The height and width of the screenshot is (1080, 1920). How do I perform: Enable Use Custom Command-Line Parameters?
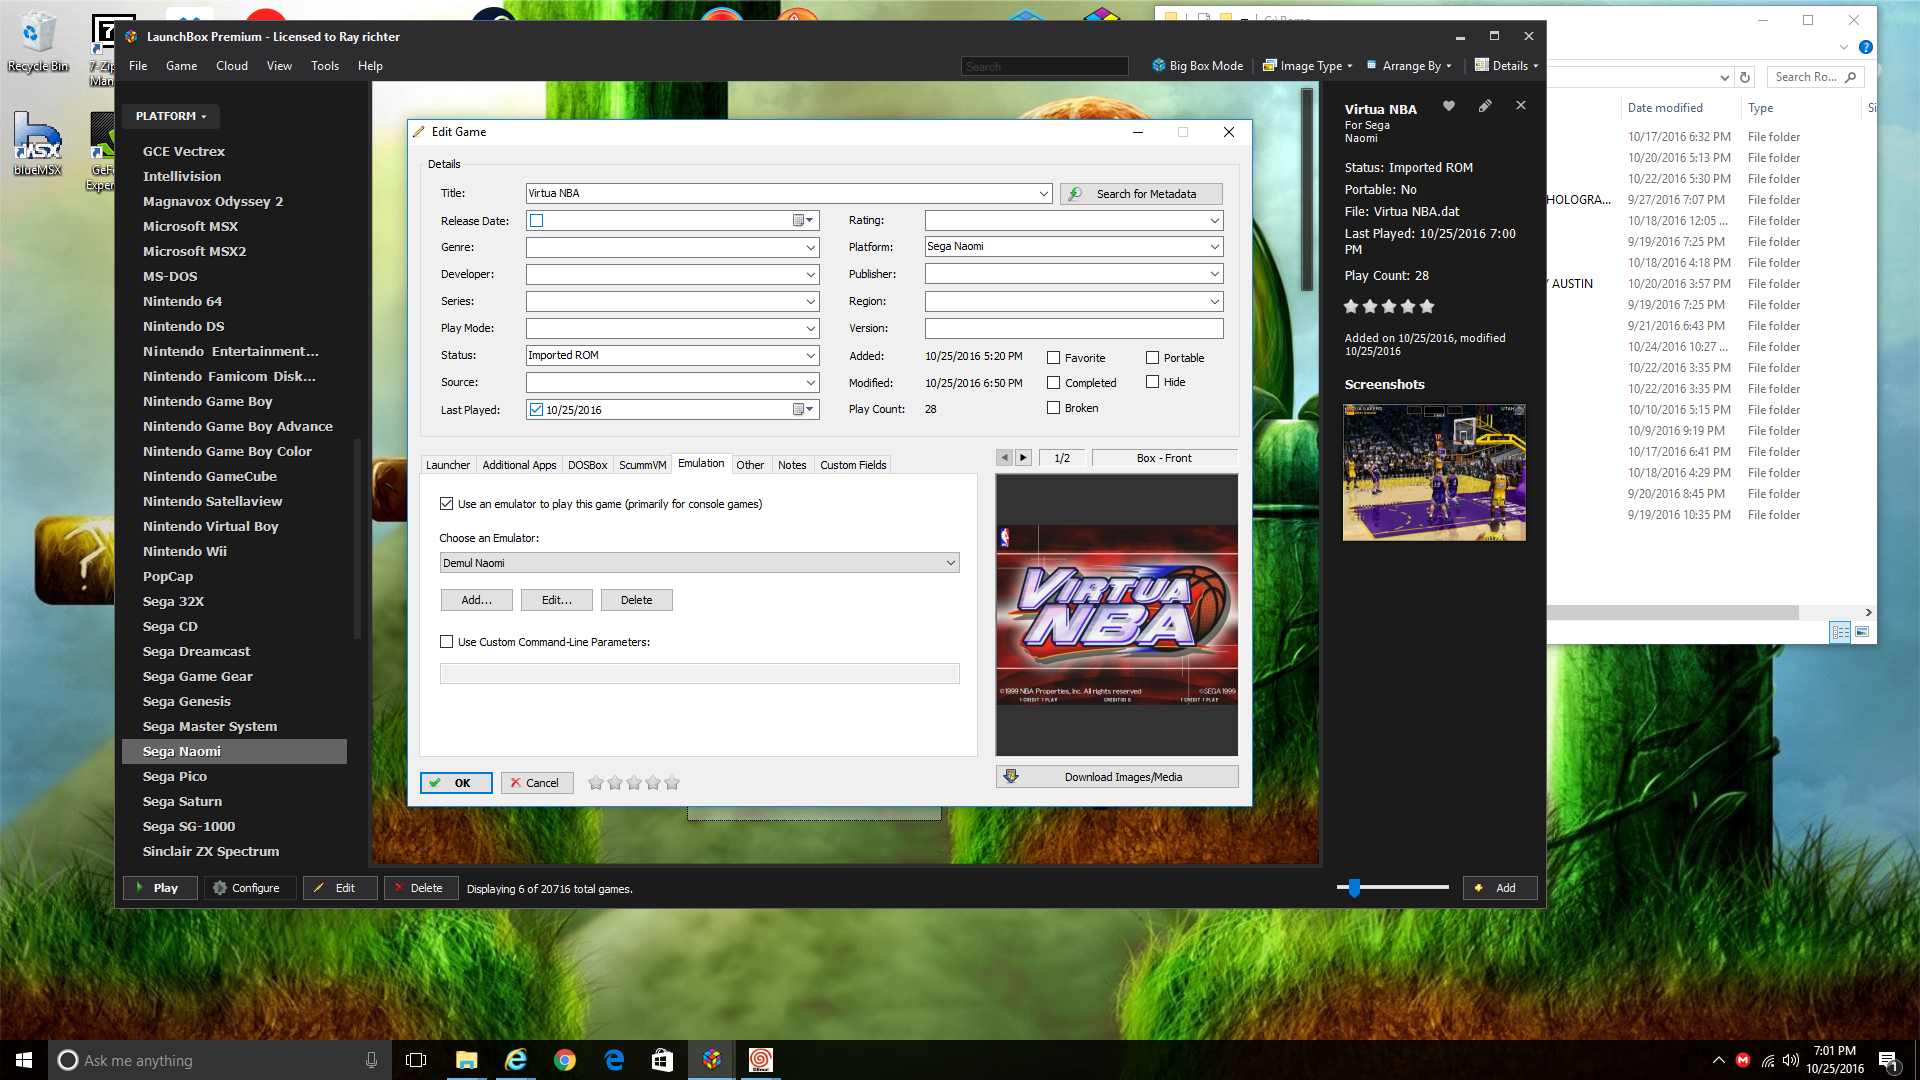(446, 642)
